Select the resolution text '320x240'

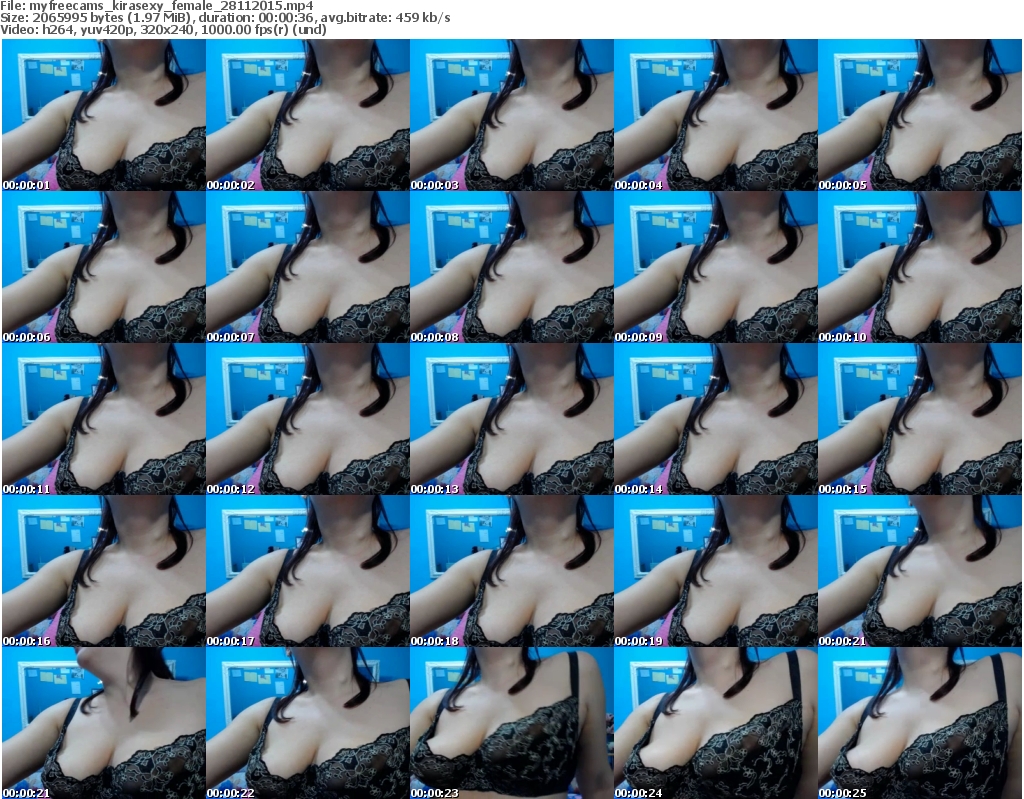(170, 29)
